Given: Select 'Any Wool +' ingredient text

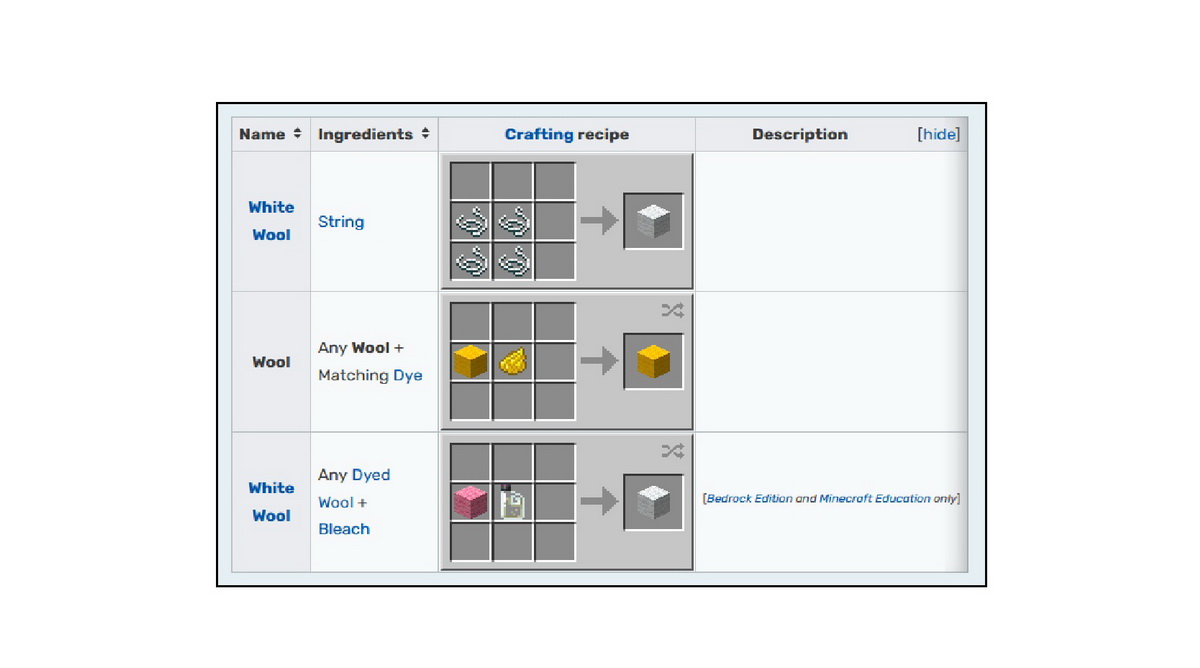Looking at the screenshot, I should tap(361, 348).
